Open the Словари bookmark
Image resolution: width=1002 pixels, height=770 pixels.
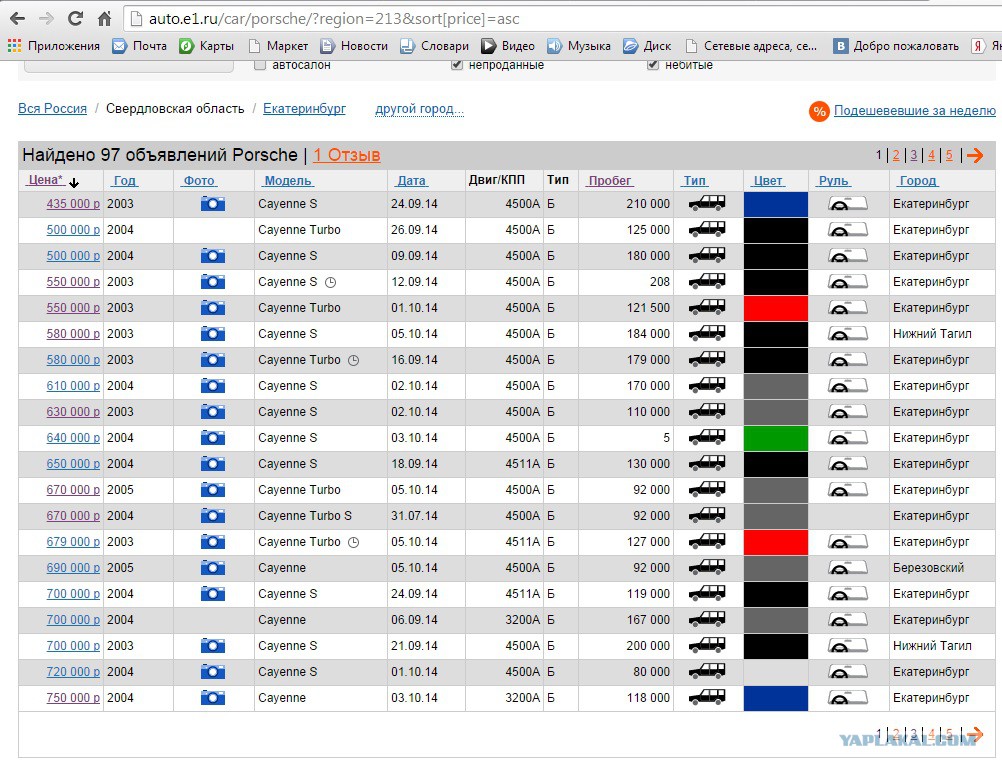tap(435, 46)
